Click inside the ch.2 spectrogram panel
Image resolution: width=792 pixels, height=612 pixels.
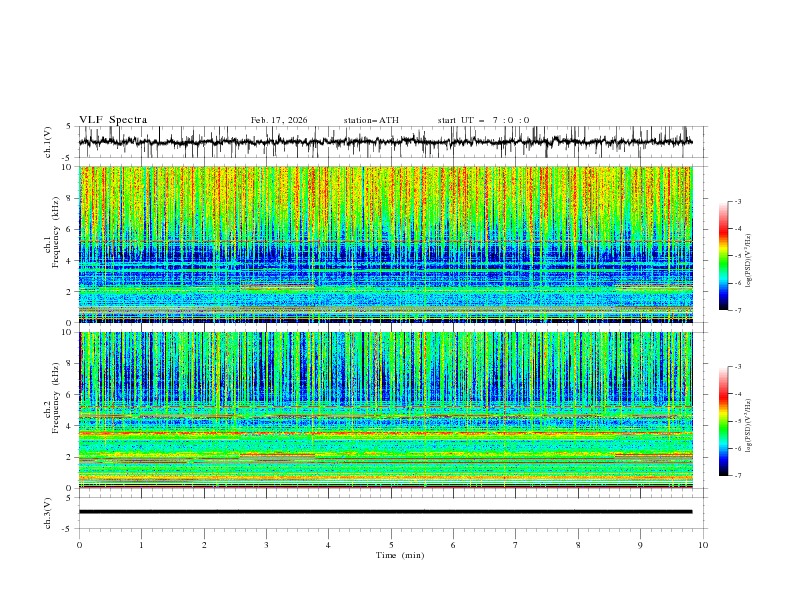pos(385,410)
